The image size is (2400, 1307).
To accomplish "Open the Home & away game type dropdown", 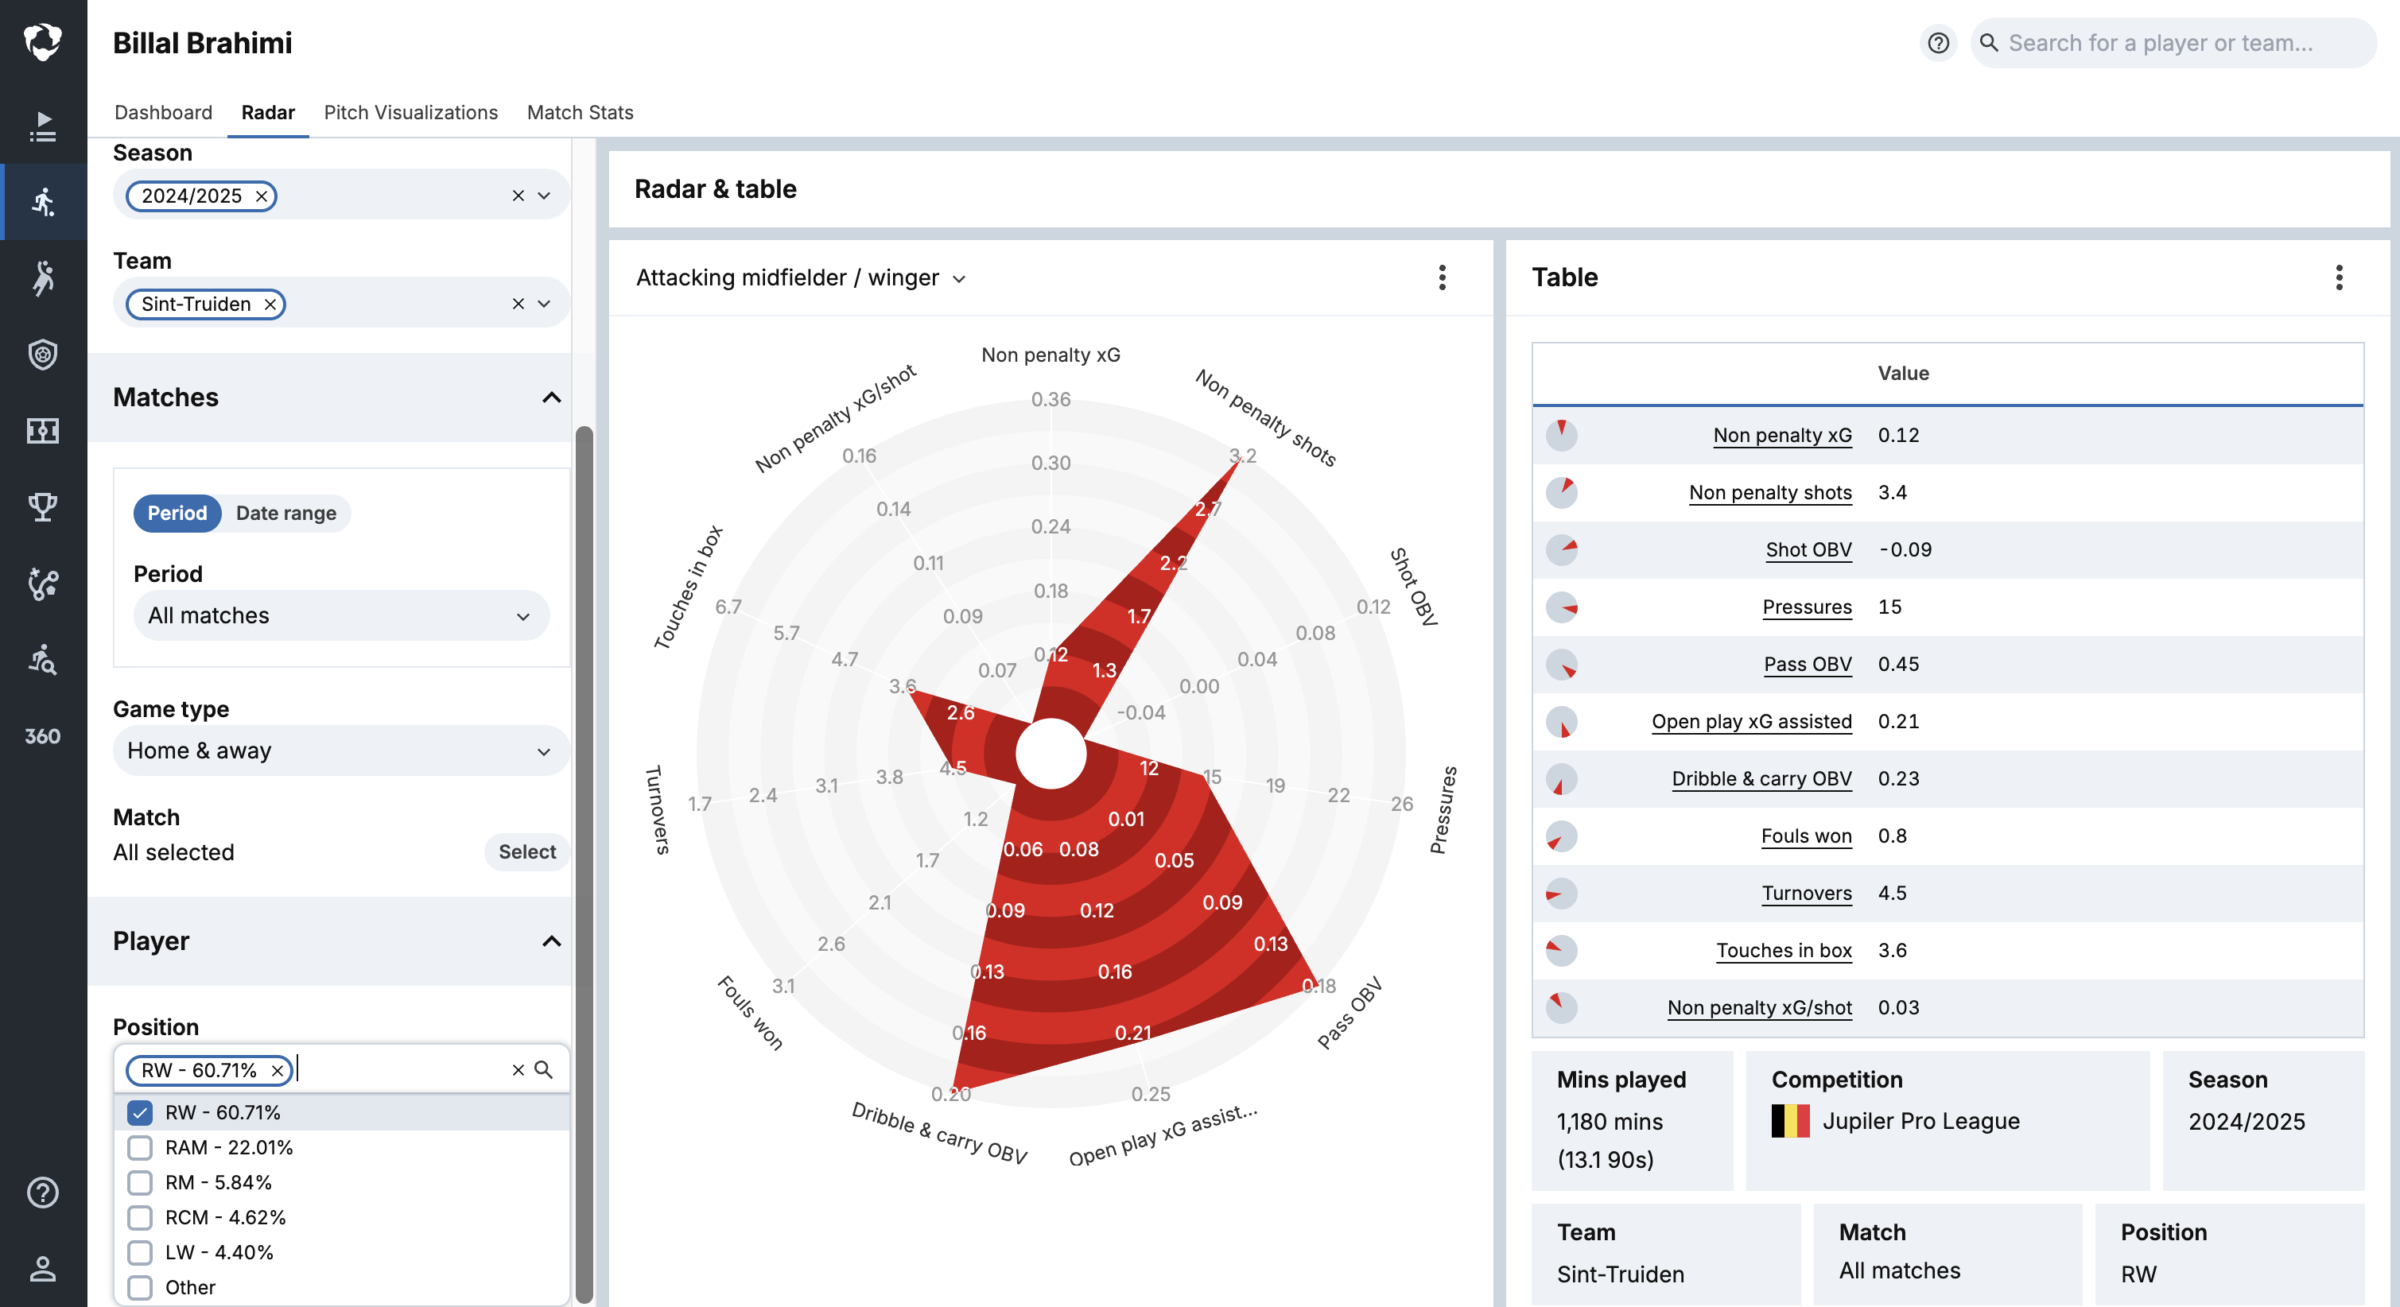I will [341, 750].
